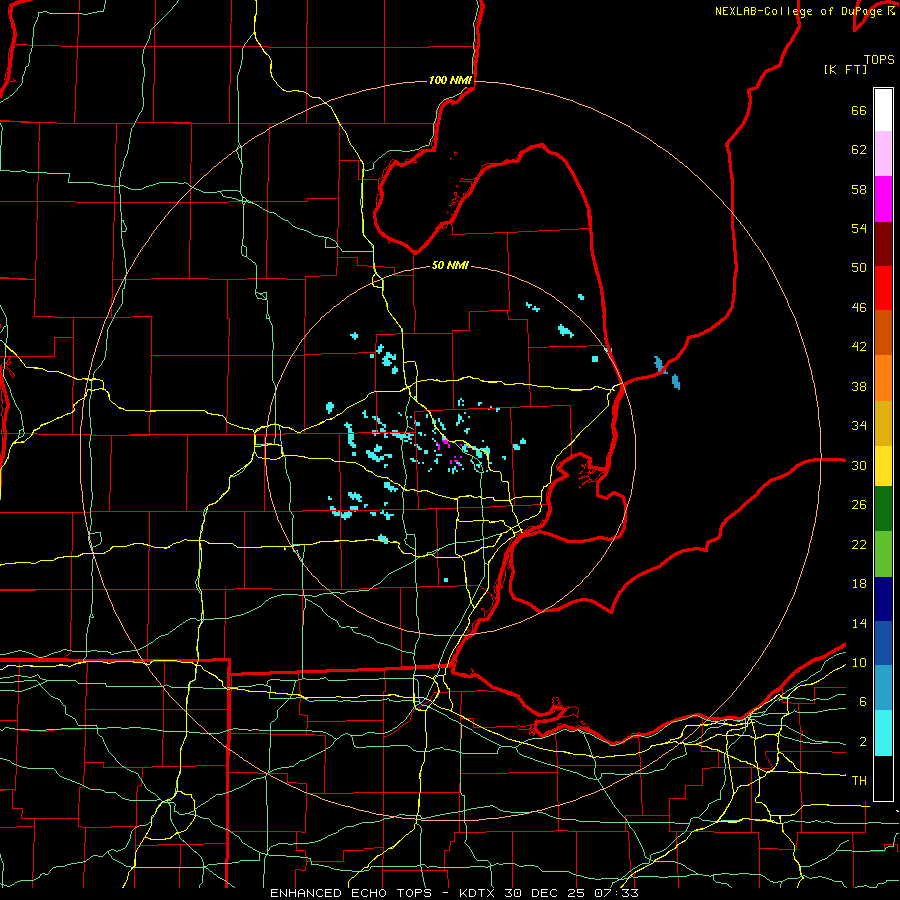Viewport: 900px width, 900px height.
Task: Click the light blue 6-10 legend swatch
Action: point(883,688)
